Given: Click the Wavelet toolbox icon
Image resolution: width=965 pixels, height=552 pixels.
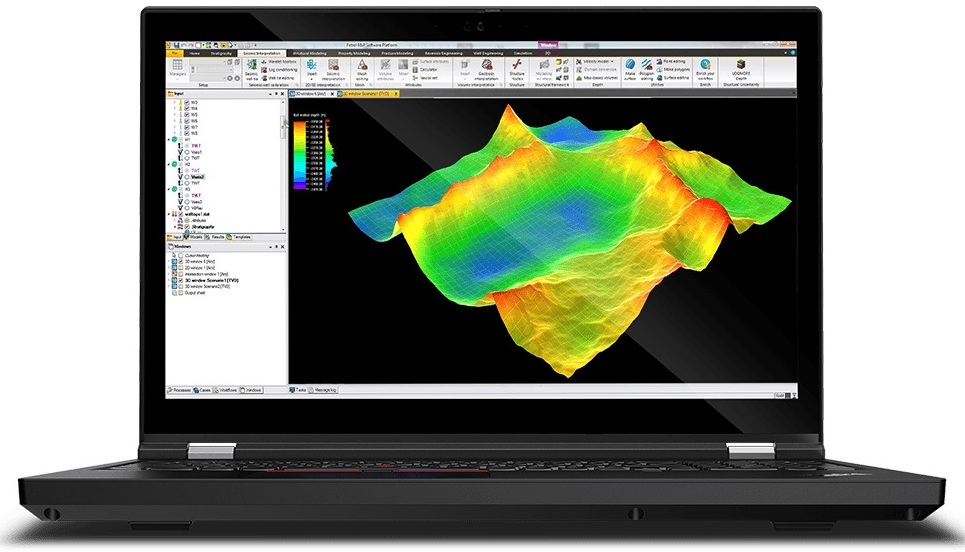Looking at the screenshot, I should point(281,61).
